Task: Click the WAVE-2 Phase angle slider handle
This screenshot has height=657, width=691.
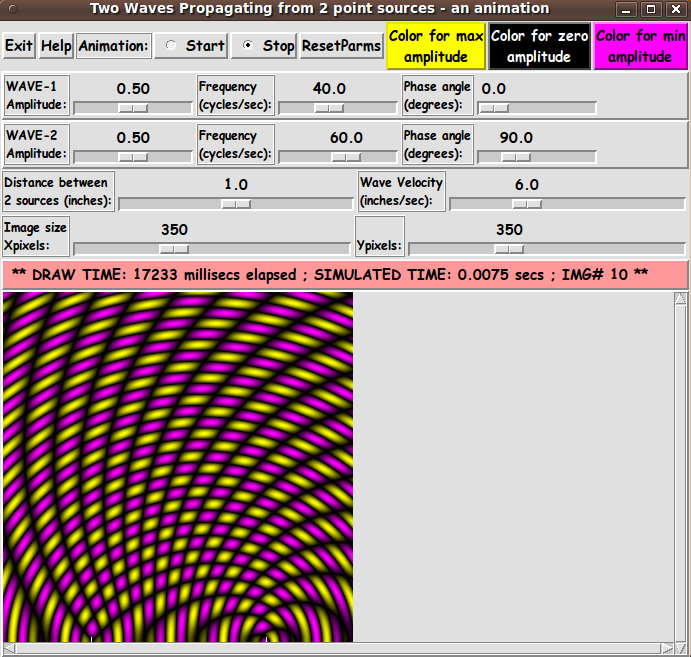Action: pyautogui.click(x=516, y=157)
